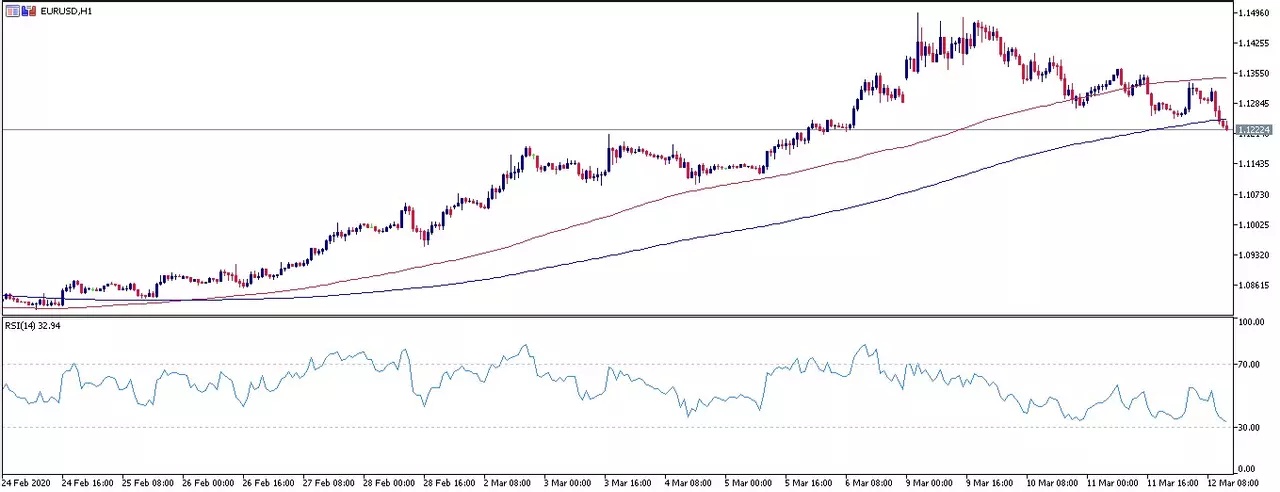Viewport: 1280px width, 492px height.
Task: Click the RSI 70.00 level value
Action: (1251, 365)
